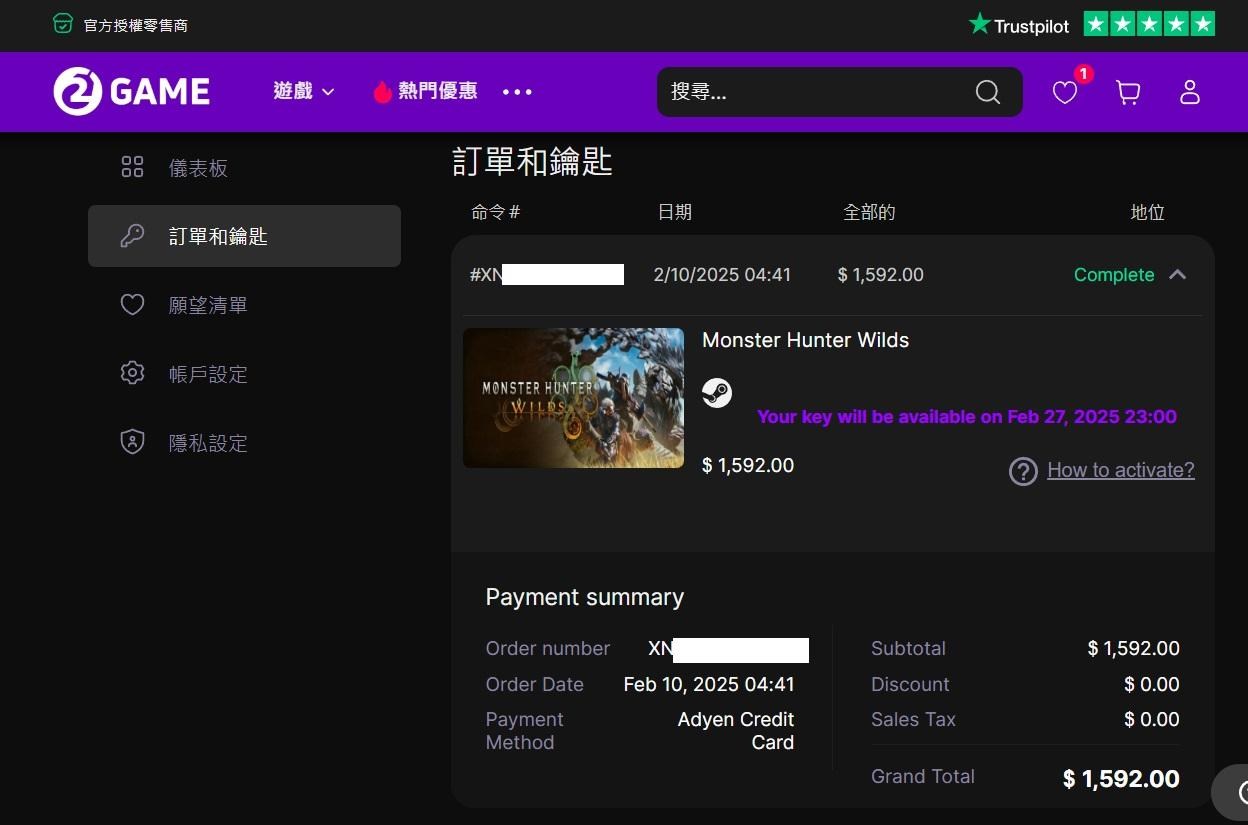
Task: Open the wishlist heart icon in header
Action: [x=1065, y=93]
